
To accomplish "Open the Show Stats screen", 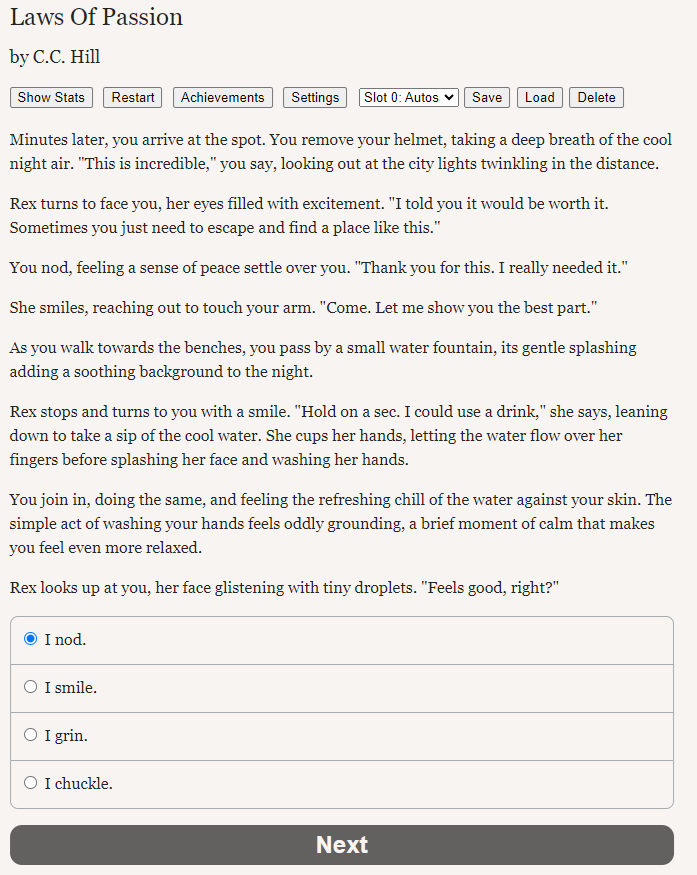I will [x=51, y=98].
